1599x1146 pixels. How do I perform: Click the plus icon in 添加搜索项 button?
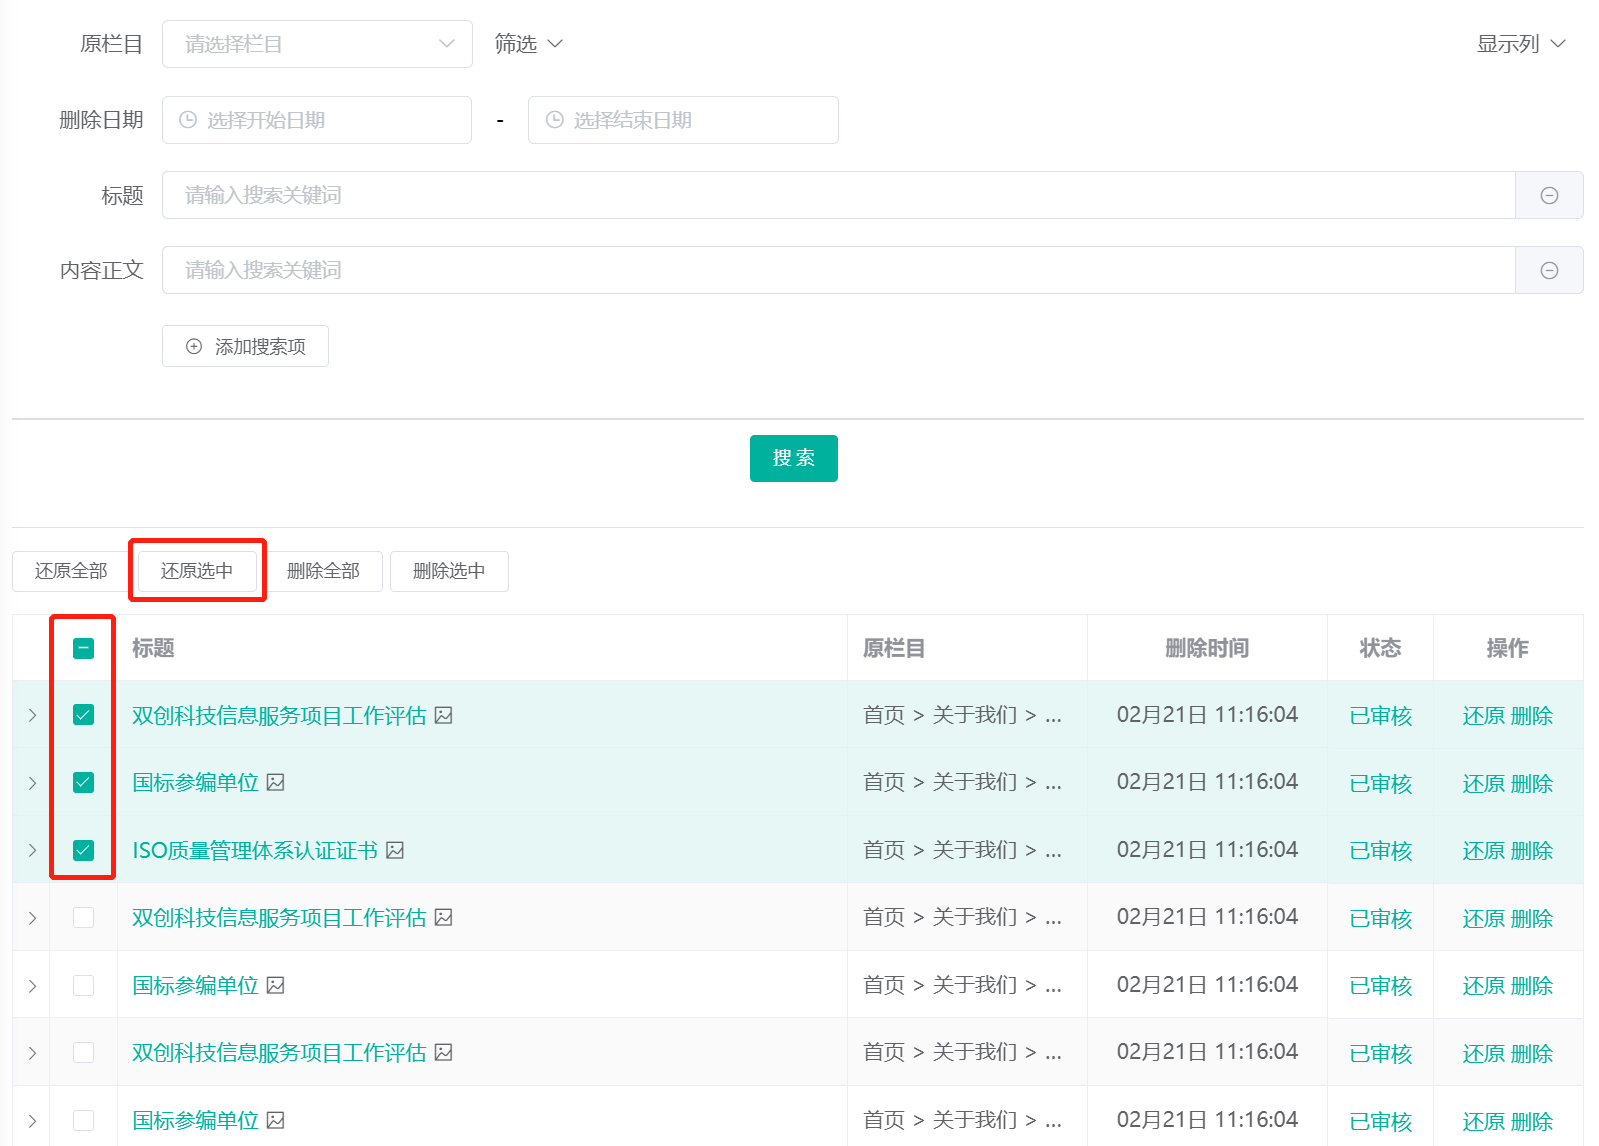click(194, 346)
